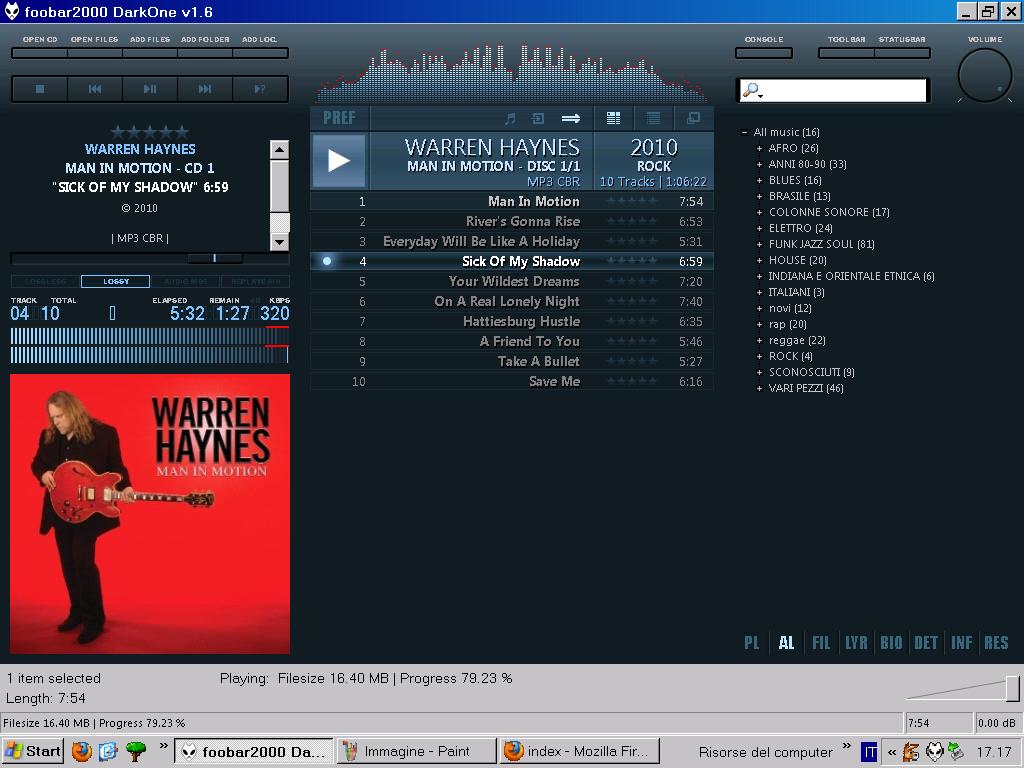Screen dimensions: 1024x768
Task: Click the box with arrow icon in header
Action: (x=538, y=118)
